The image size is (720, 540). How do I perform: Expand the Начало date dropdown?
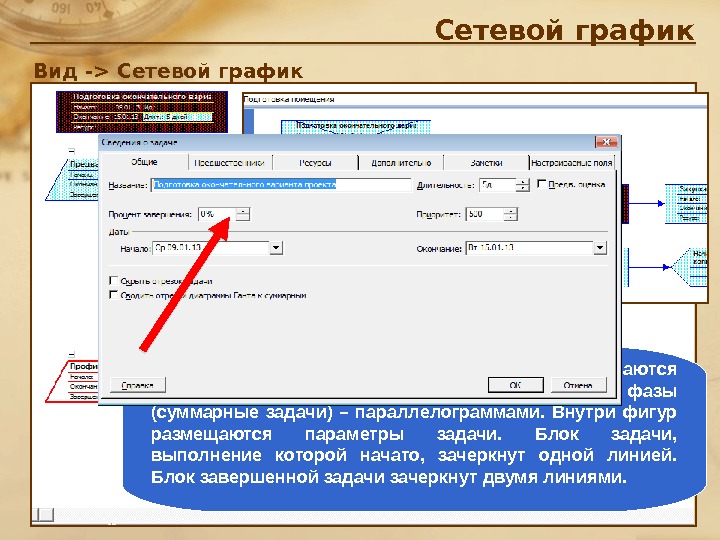276,248
